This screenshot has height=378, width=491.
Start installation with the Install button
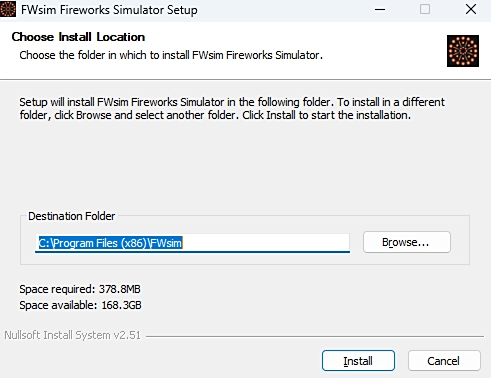358,361
